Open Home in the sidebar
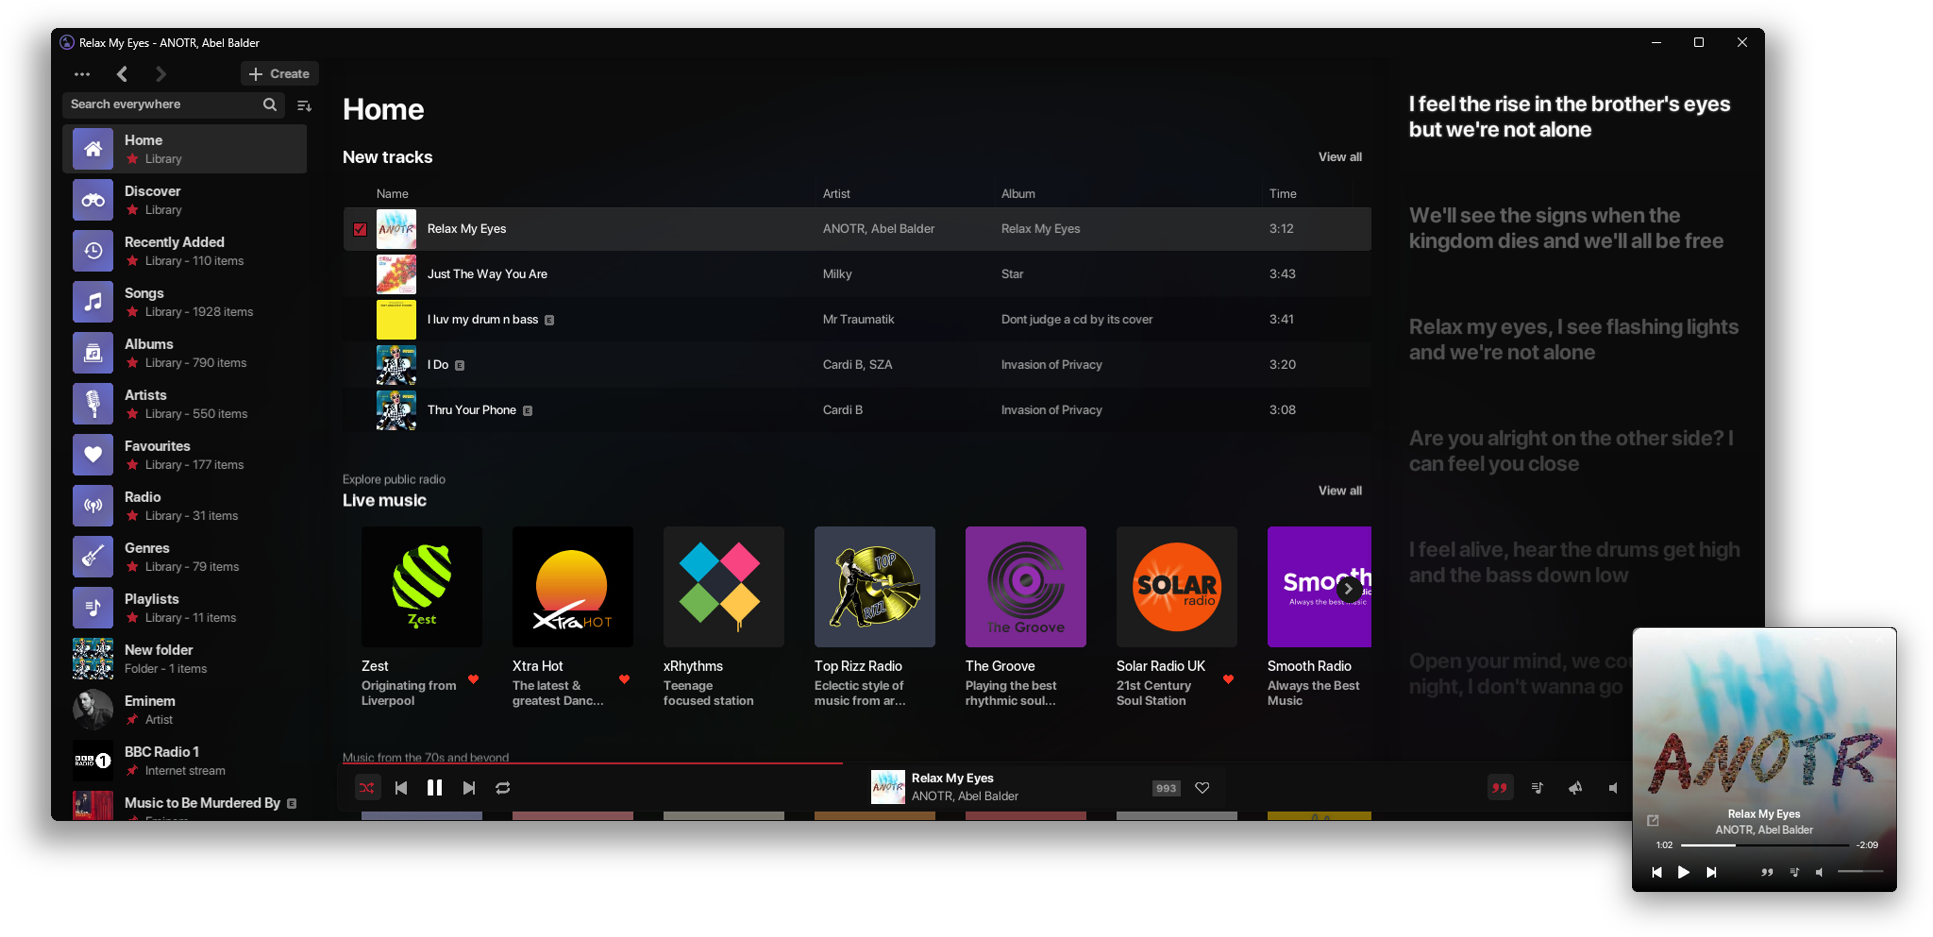 click(x=185, y=149)
